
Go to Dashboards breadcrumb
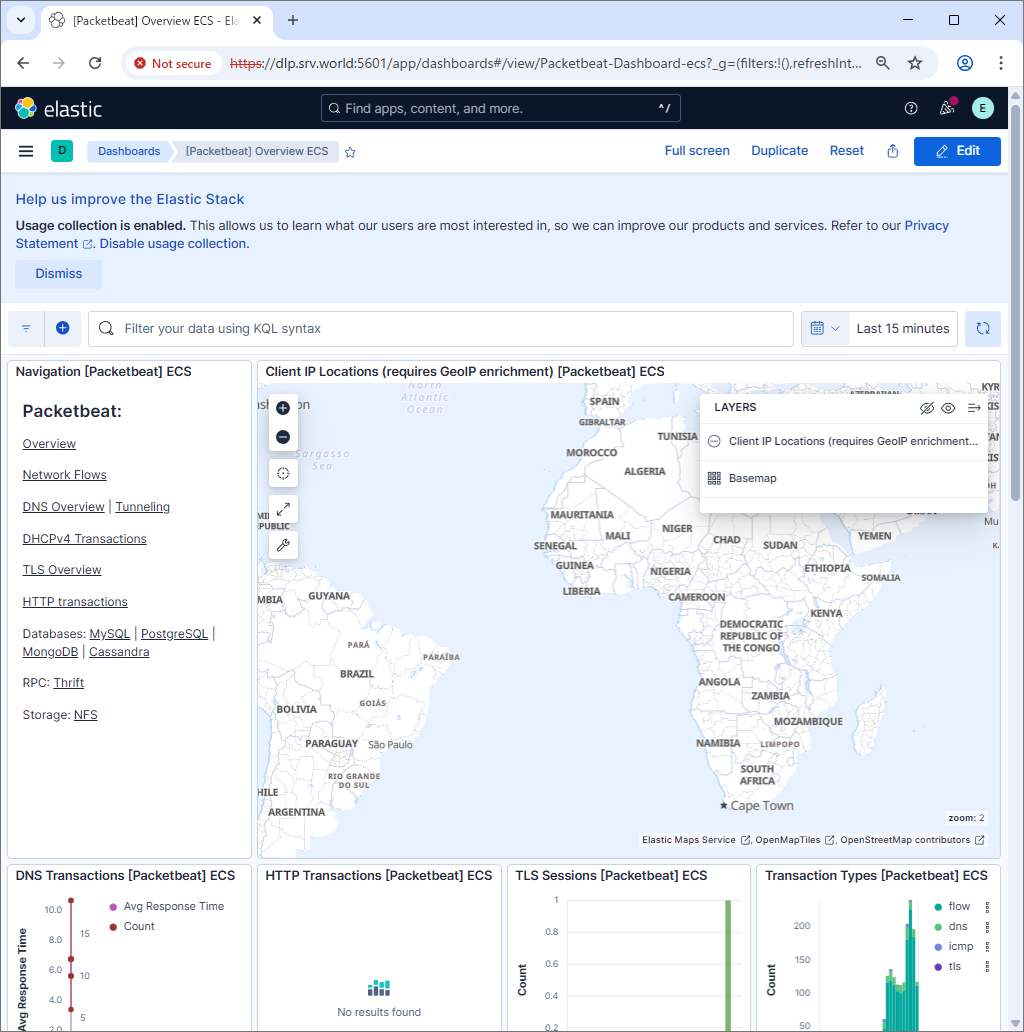click(129, 151)
